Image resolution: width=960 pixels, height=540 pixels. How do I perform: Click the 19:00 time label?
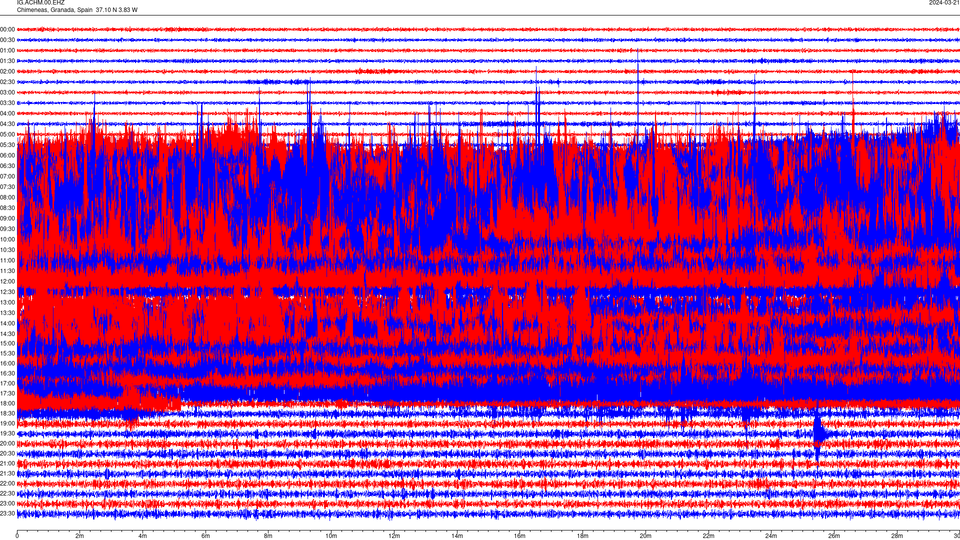click(8, 424)
